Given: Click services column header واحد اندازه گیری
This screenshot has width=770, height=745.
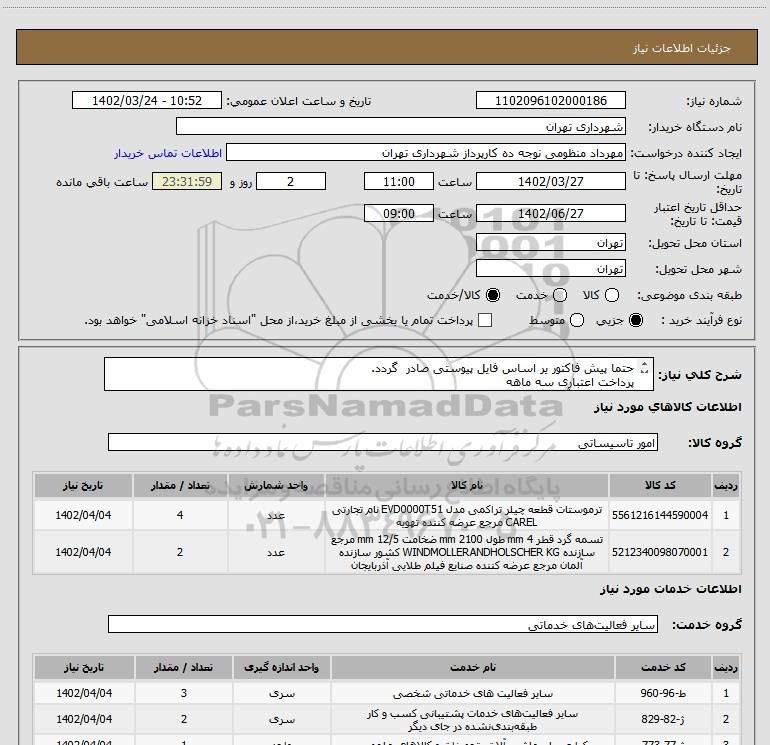Looking at the screenshot, I should tap(281, 667).
